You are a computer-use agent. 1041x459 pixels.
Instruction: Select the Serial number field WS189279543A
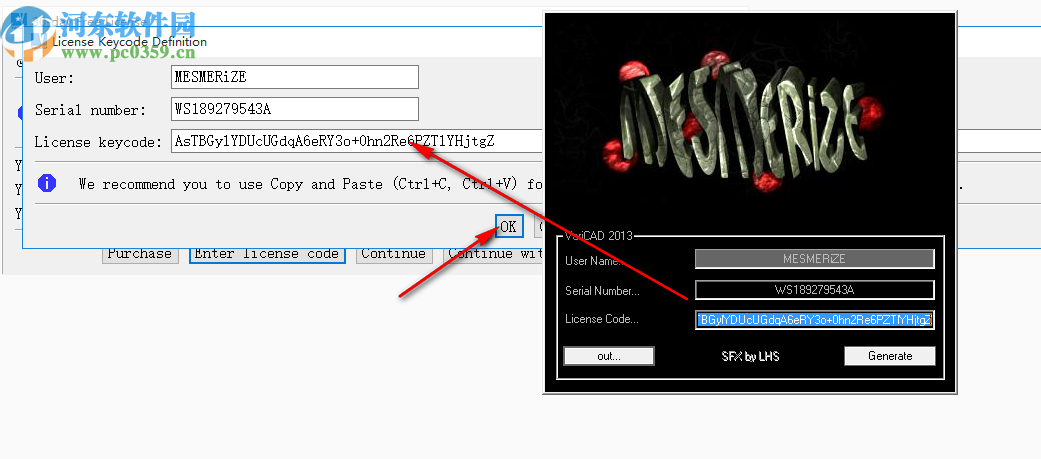(x=295, y=109)
